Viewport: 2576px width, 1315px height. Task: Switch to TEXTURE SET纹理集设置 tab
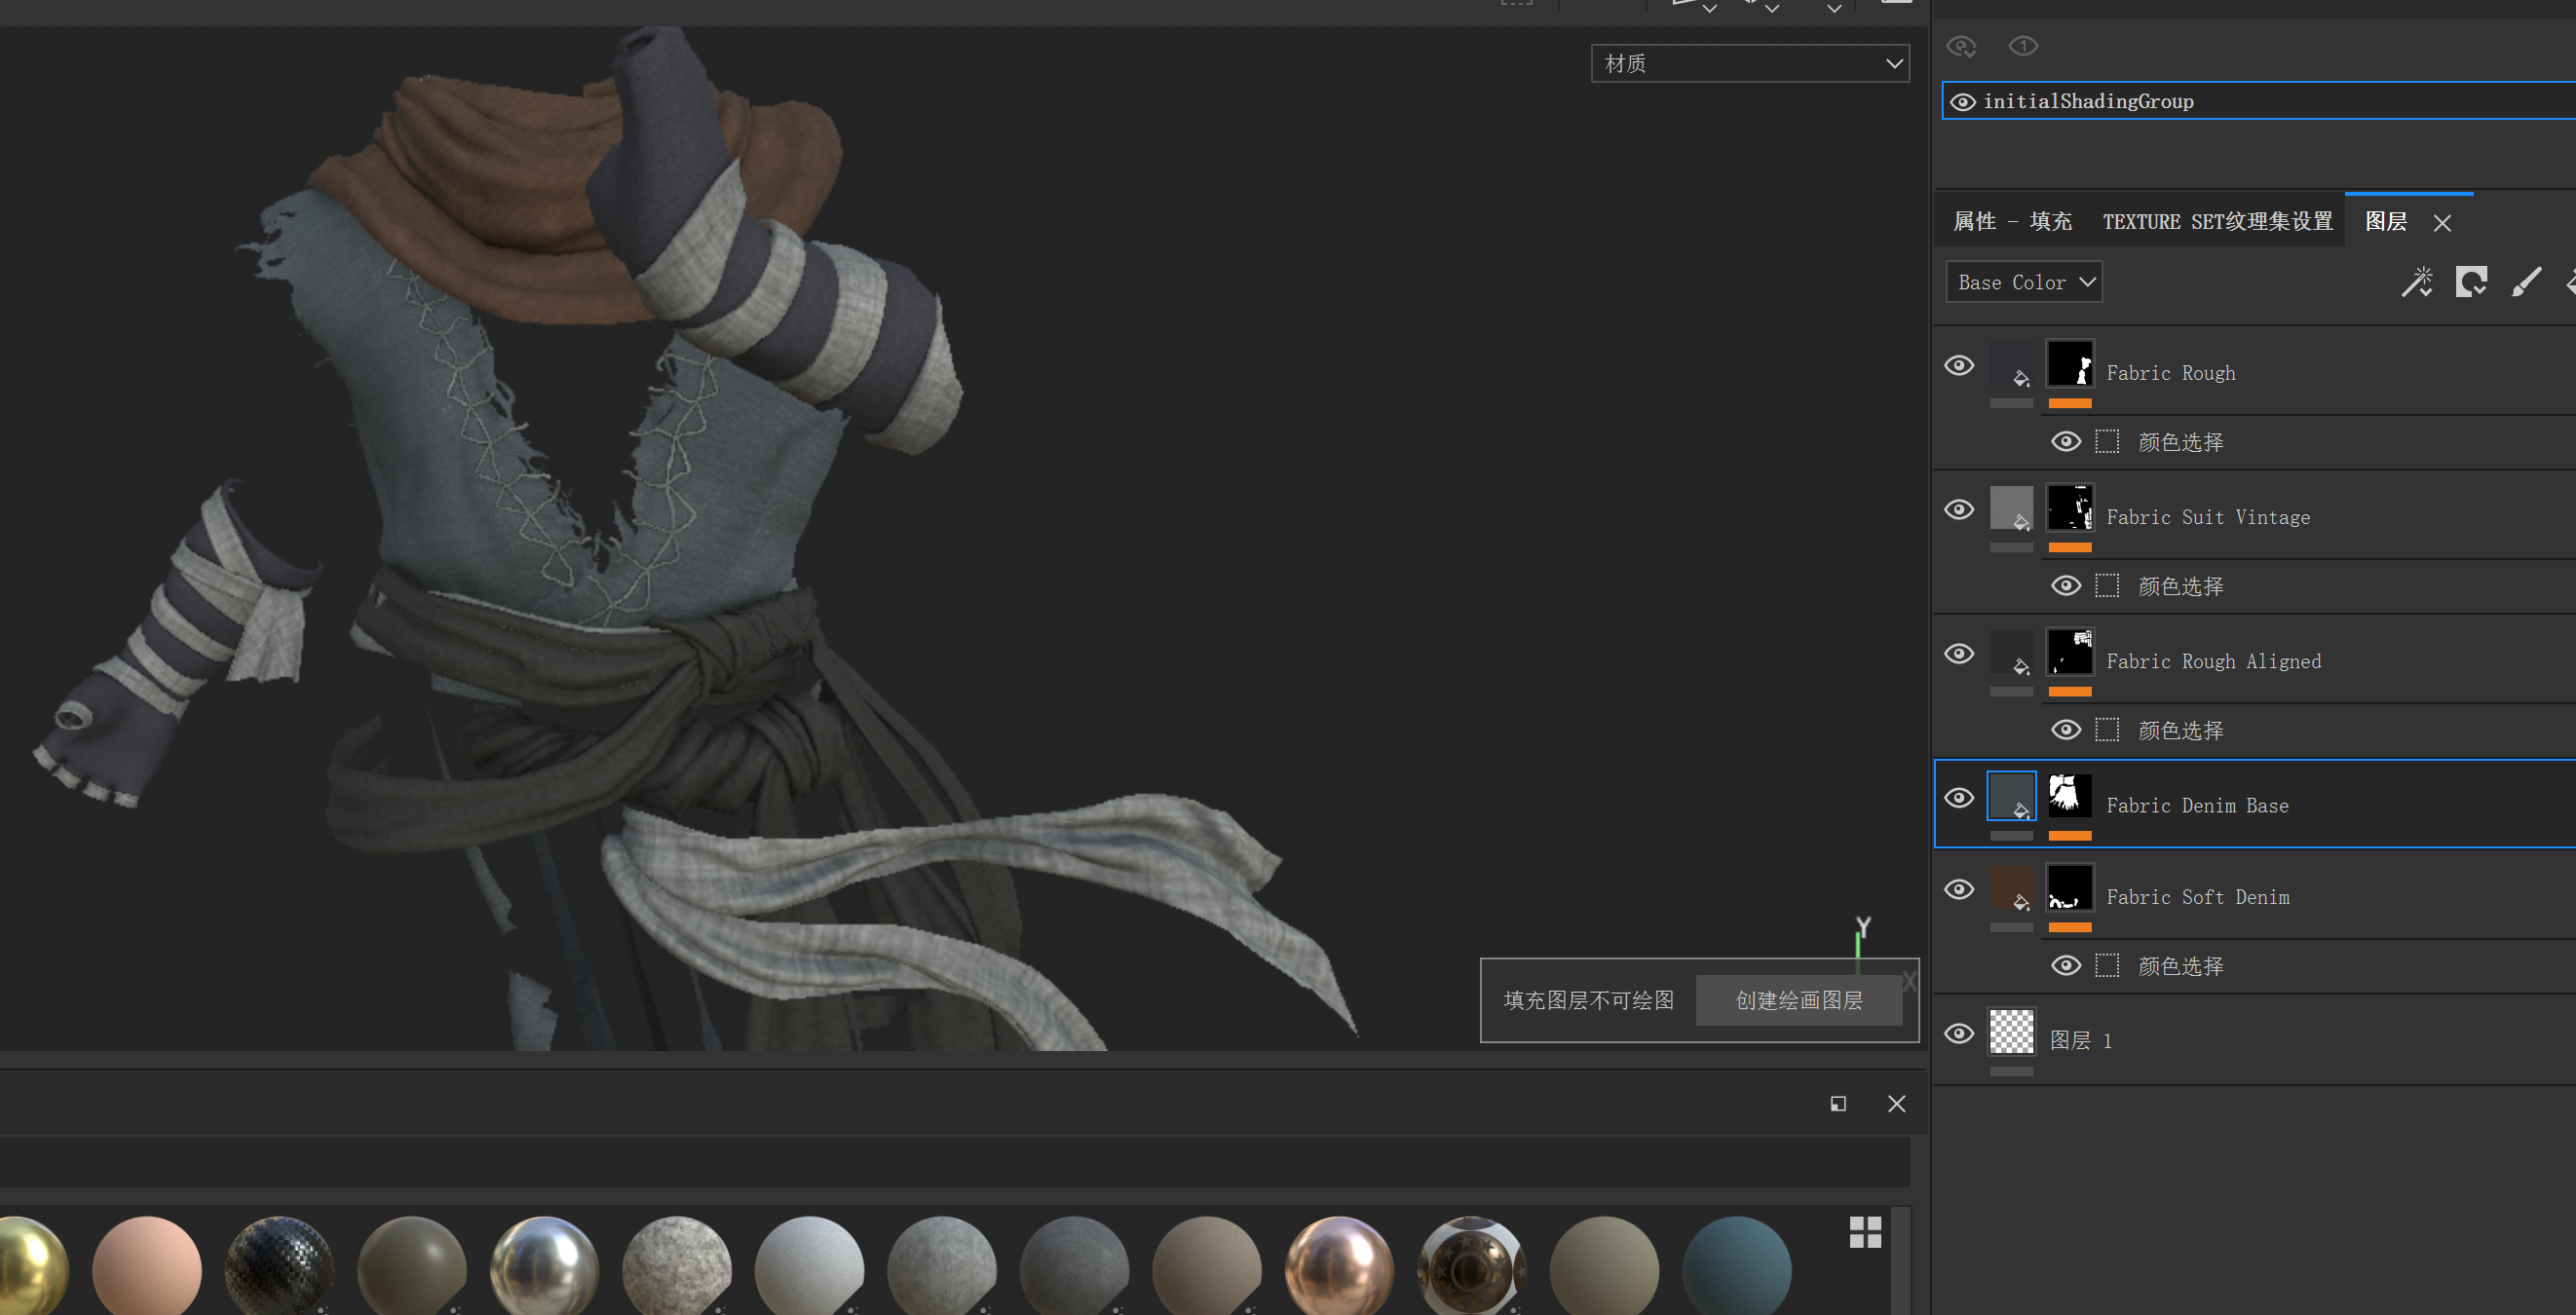2217,222
